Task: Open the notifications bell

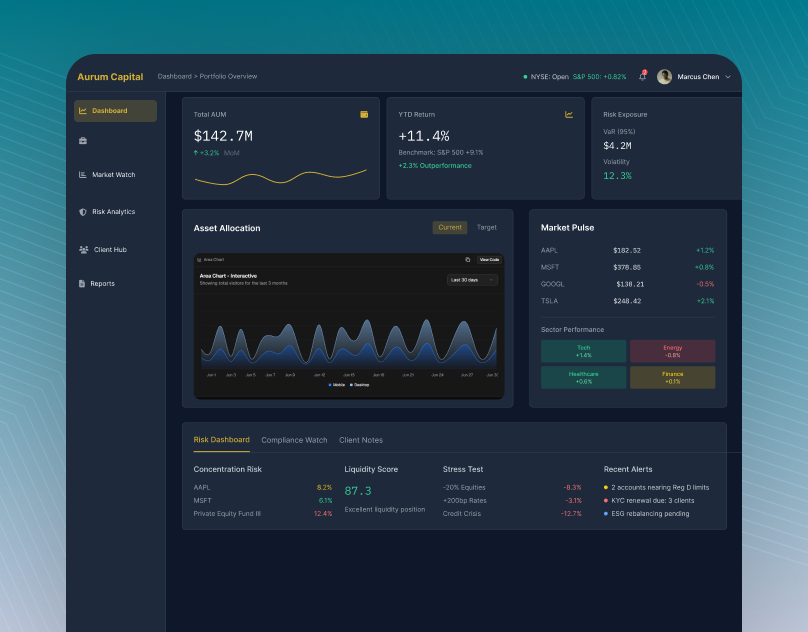Action: tap(643, 76)
